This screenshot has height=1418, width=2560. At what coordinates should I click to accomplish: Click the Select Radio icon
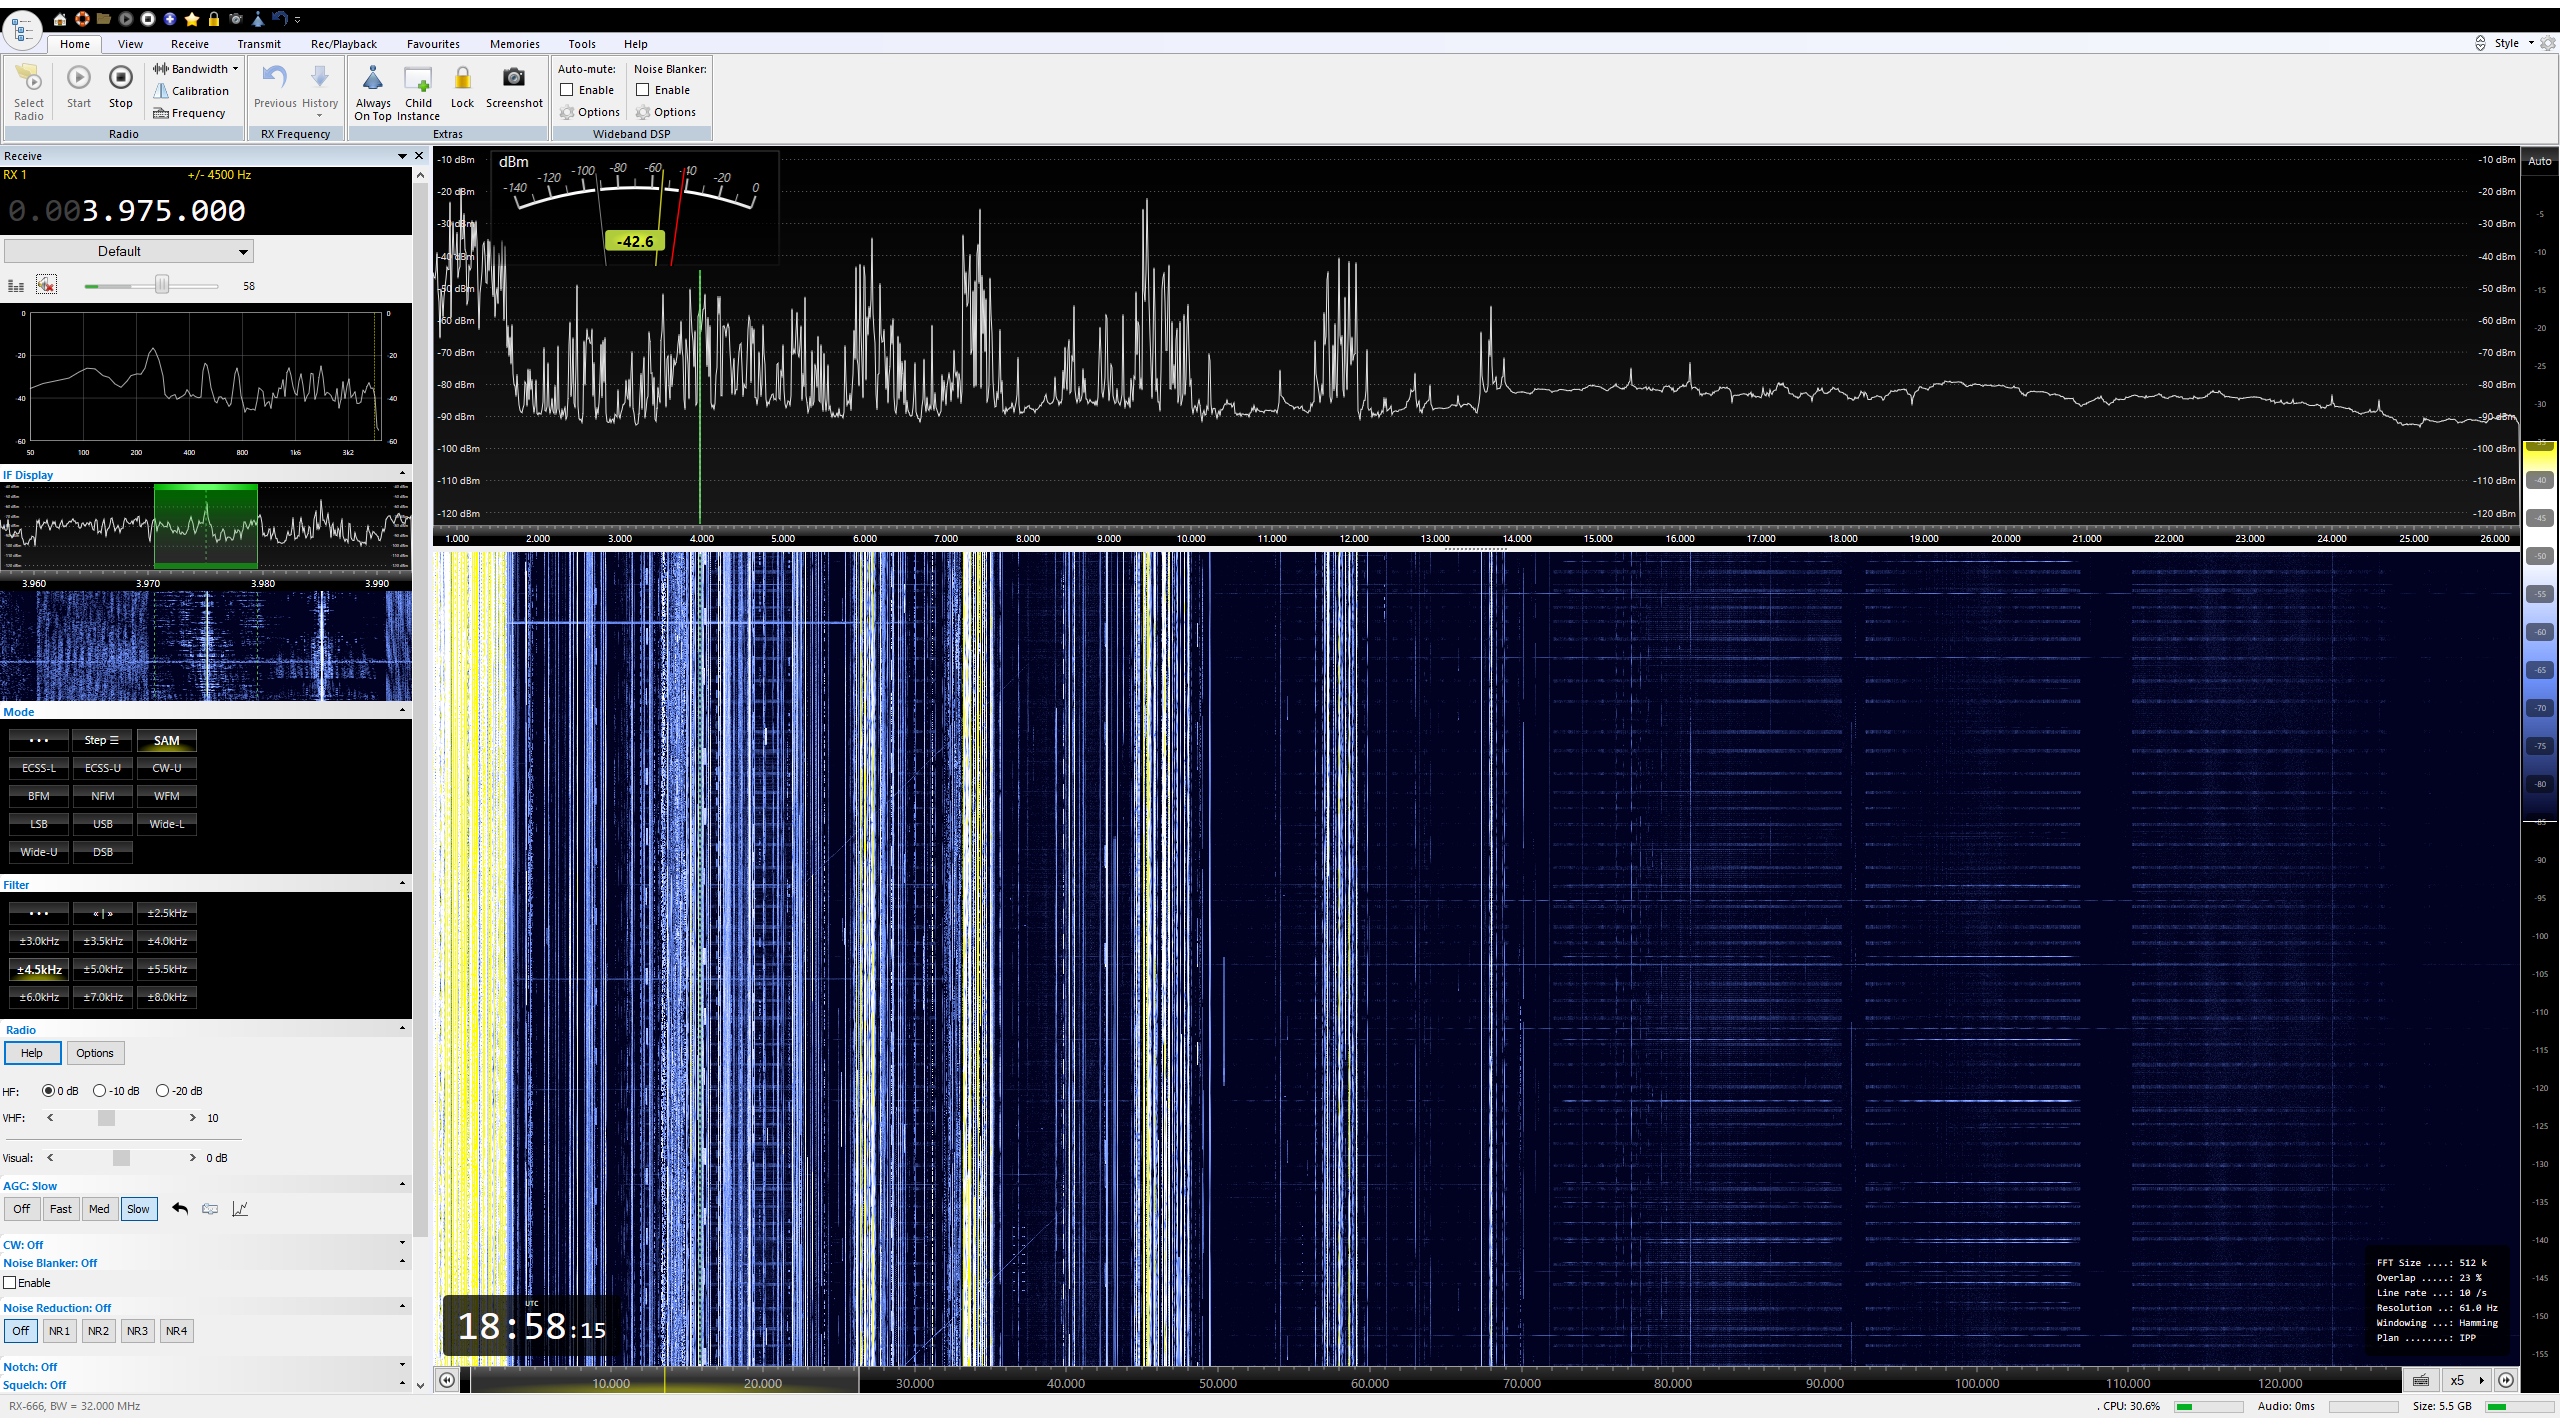click(x=28, y=79)
